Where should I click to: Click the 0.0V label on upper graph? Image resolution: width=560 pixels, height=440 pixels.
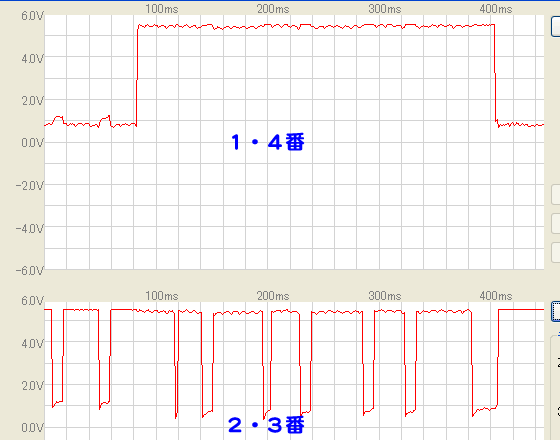32,143
